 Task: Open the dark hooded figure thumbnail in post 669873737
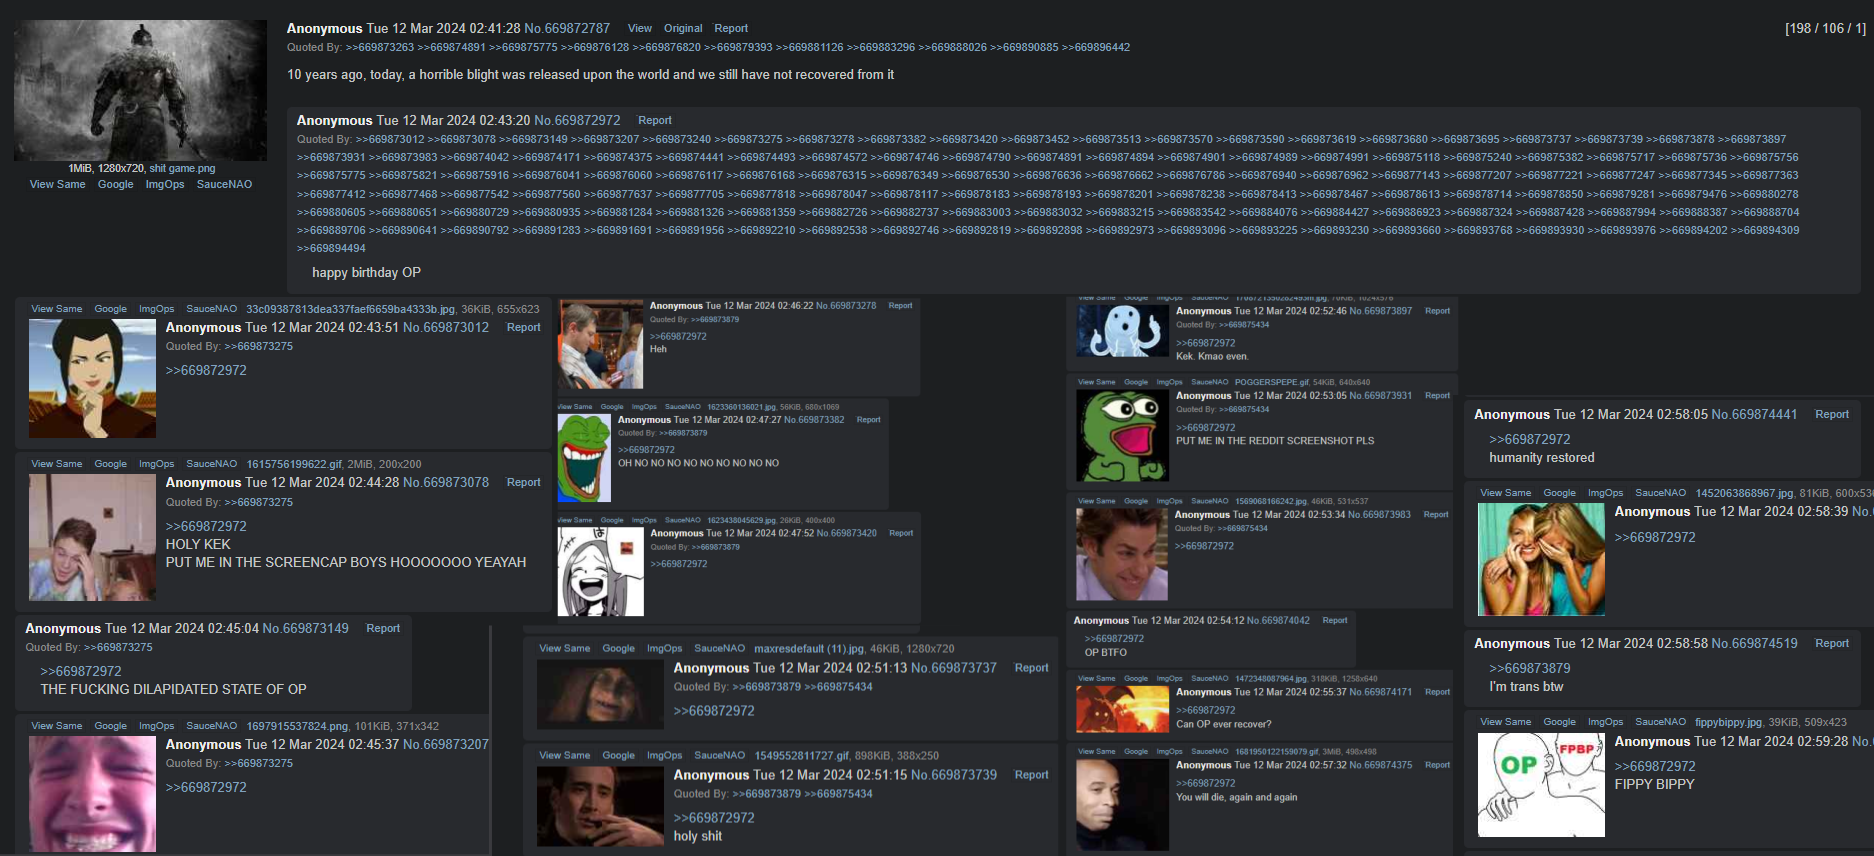tap(600, 694)
